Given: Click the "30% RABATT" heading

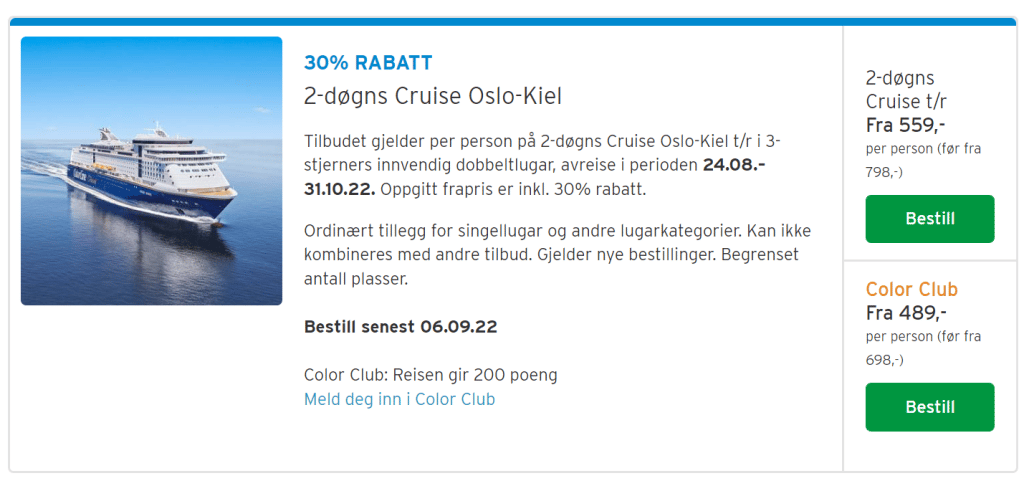Looking at the screenshot, I should pos(368,63).
